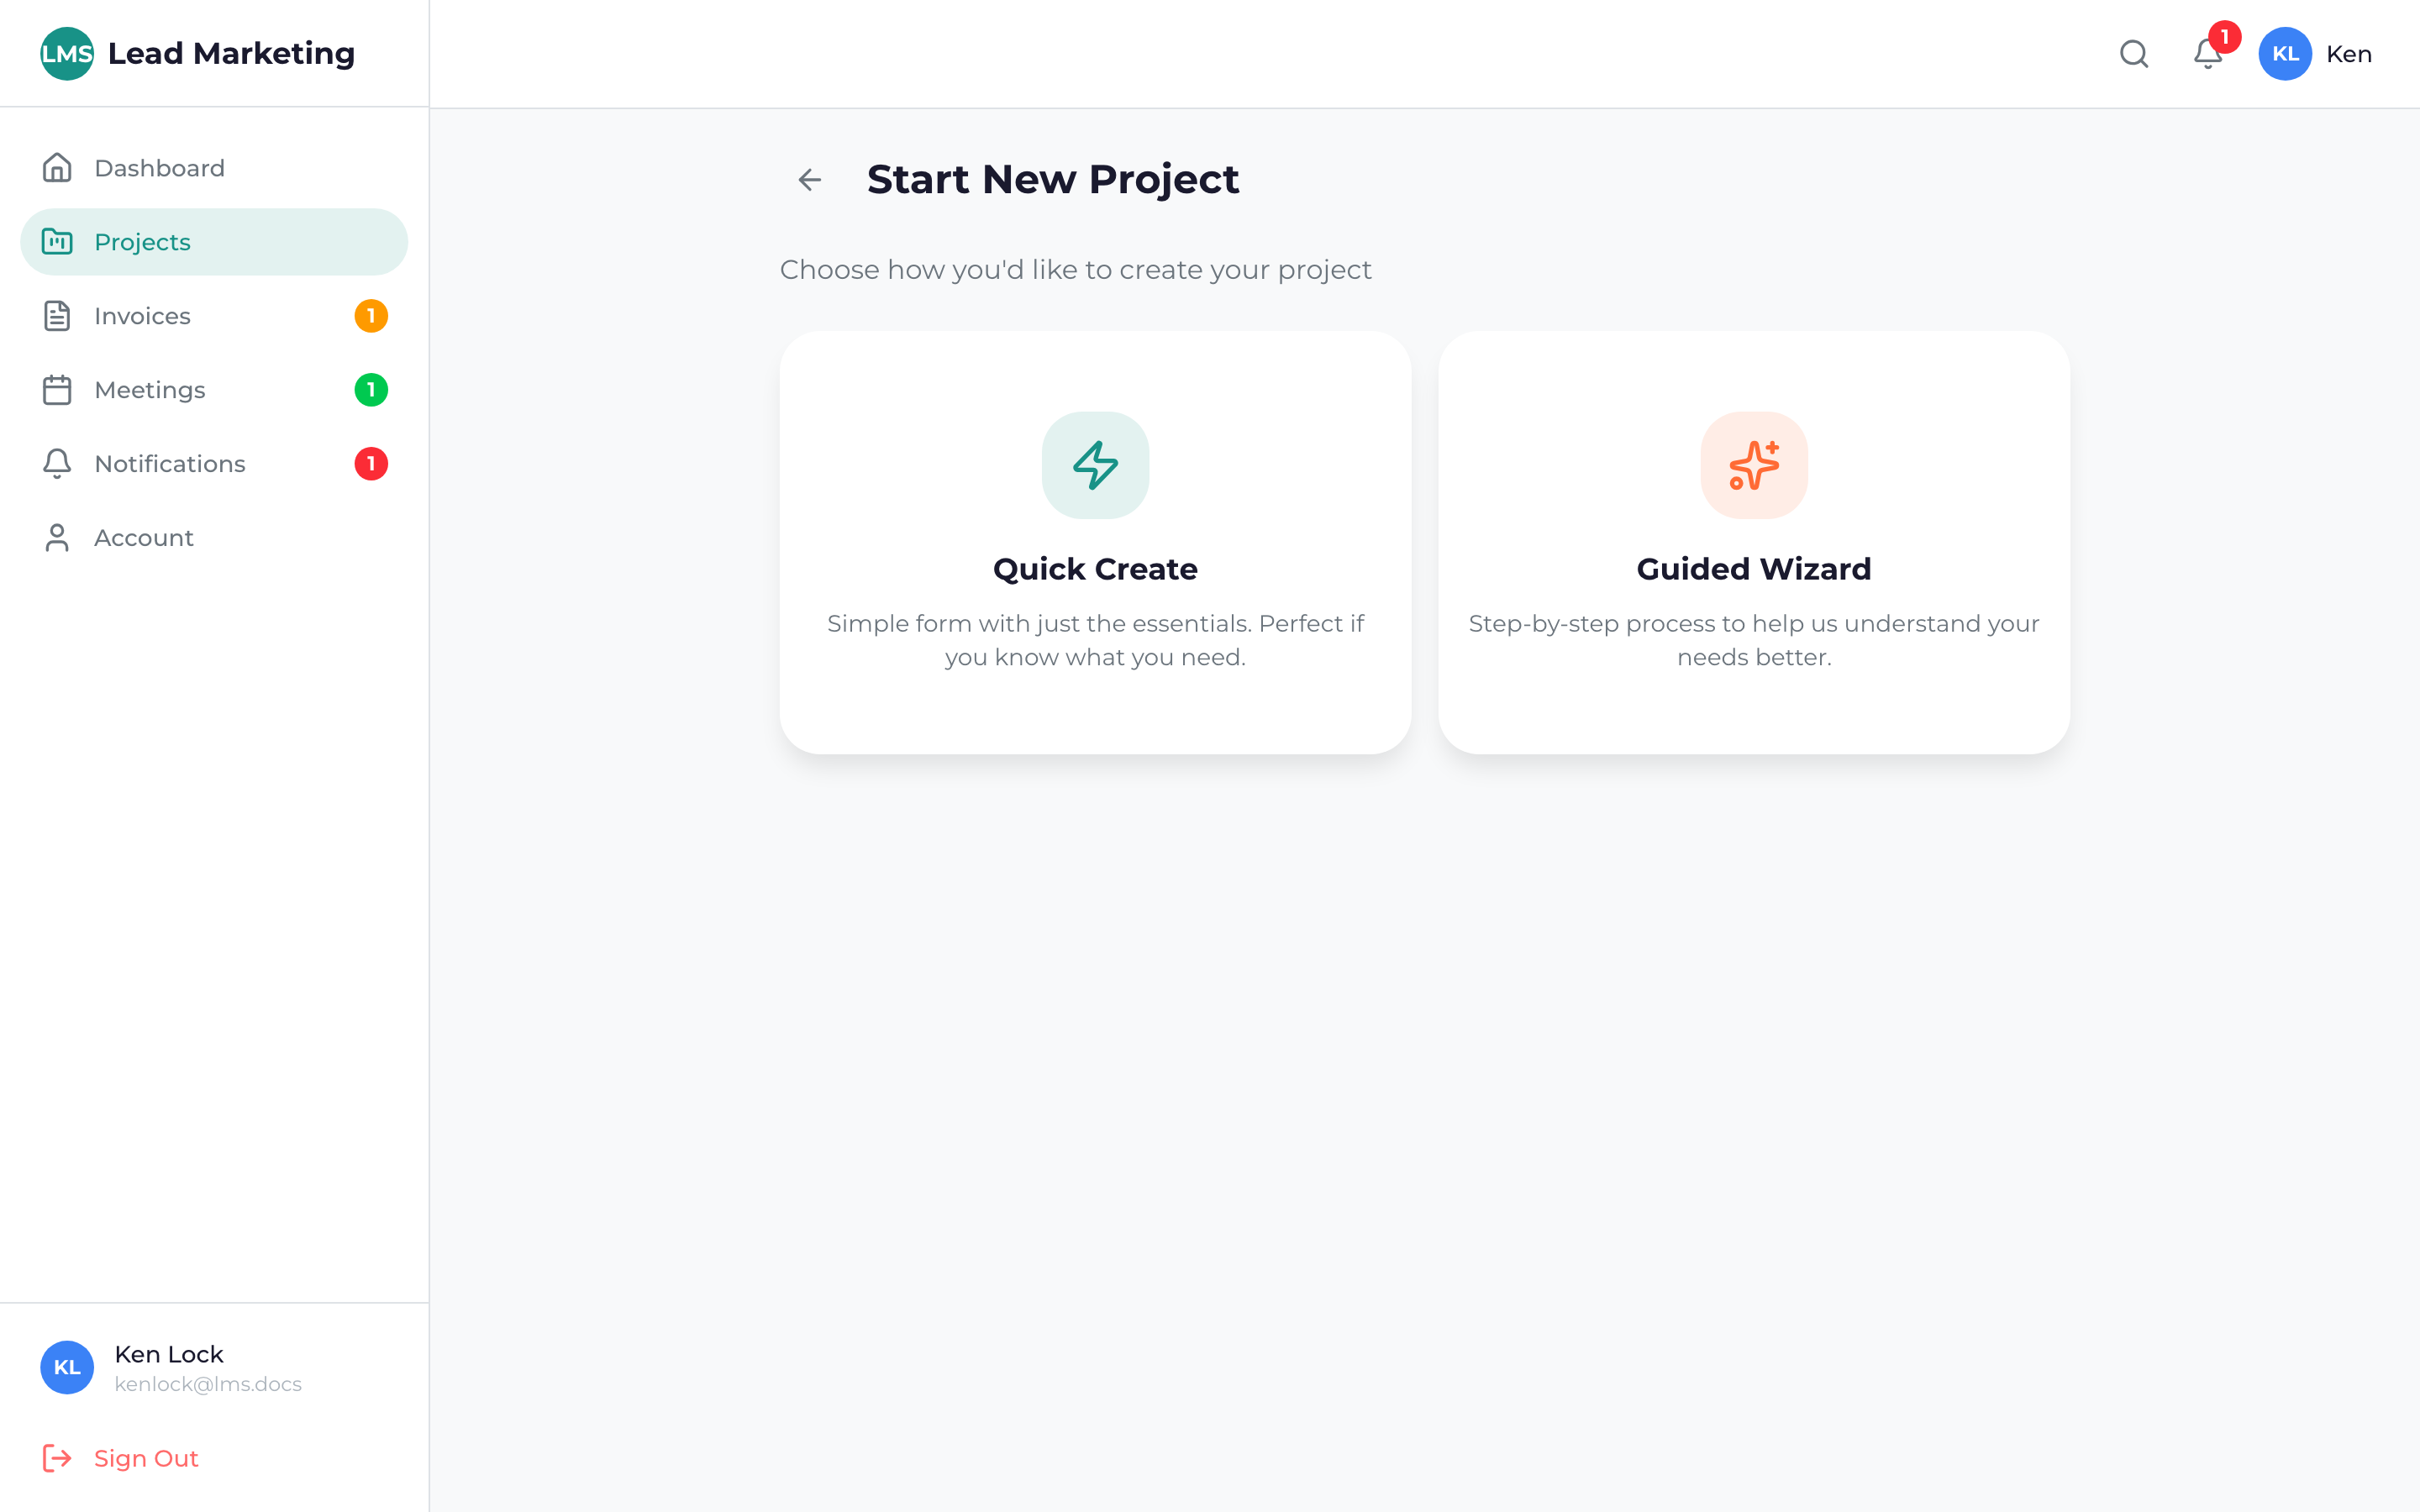Screen dimensions: 2420x1512
Task: Open the Meetings calendar icon
Action: point(58,389)
